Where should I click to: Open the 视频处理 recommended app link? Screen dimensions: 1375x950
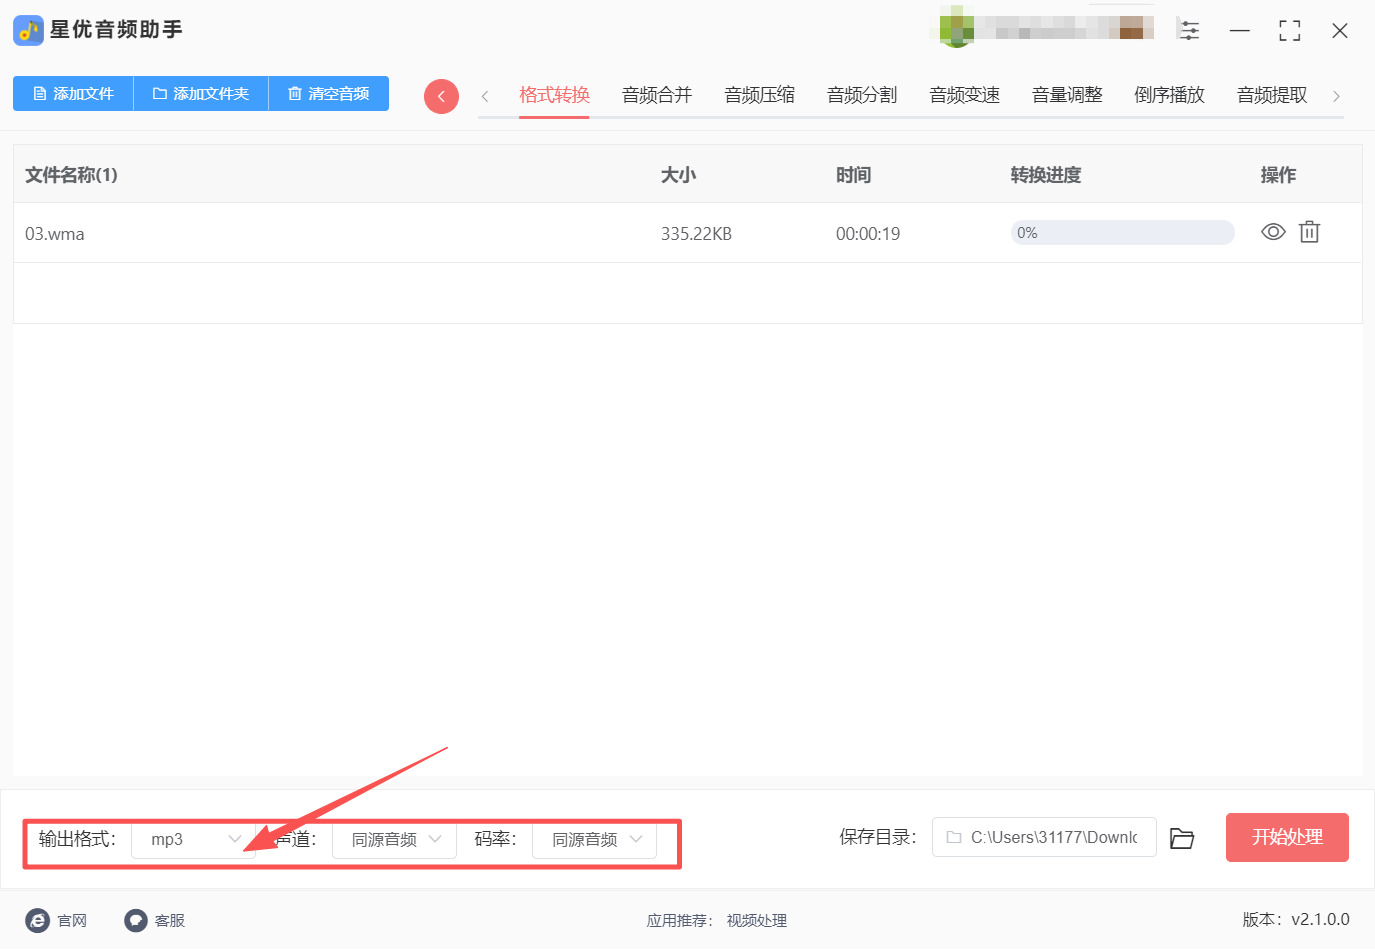point(757,921)
